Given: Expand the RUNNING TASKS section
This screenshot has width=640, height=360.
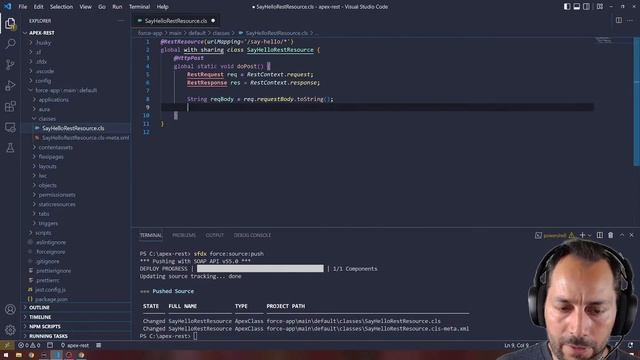Looking at the screenshot, I should (48, 336).
